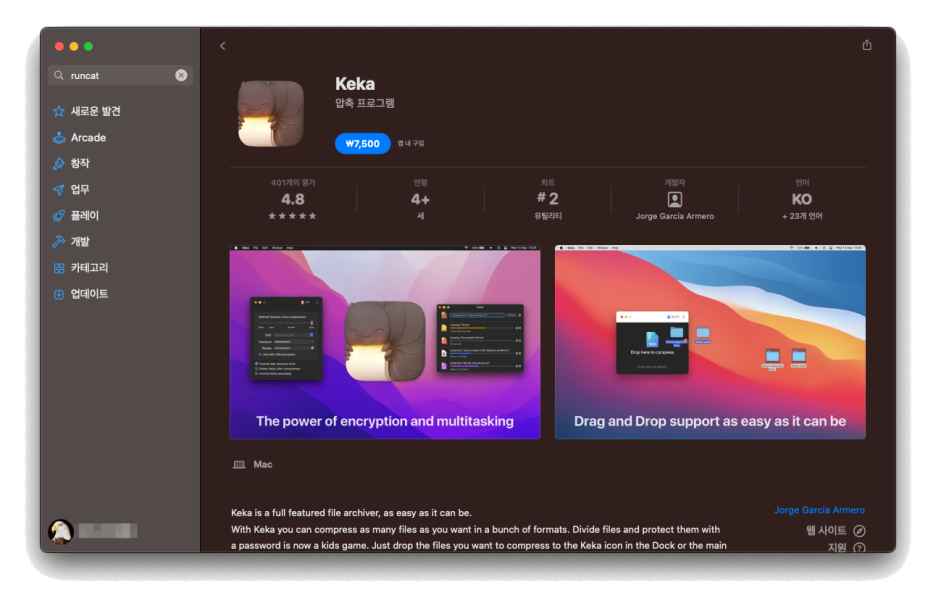This screenshot has width=936, height=606.
Task: Open the blue Jorge Garcia Armero link
Action: [819, 510]
